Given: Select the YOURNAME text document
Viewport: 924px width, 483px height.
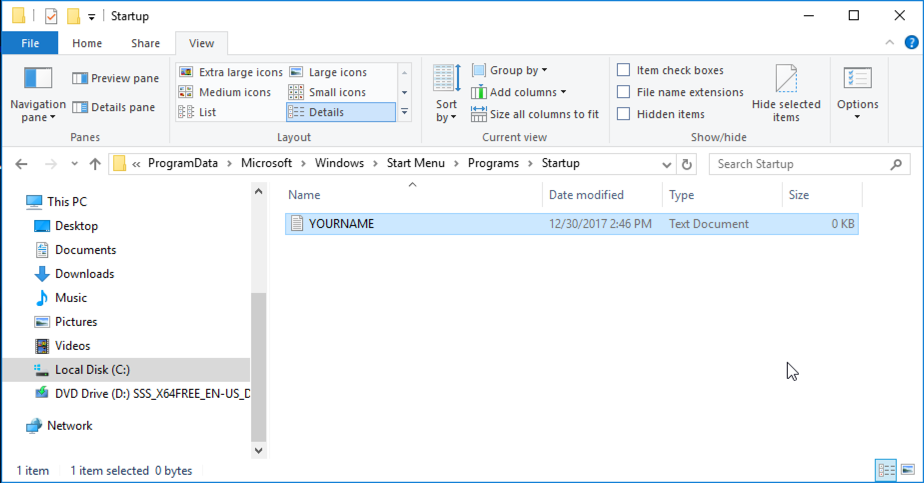Looking at the screenshot, I should [572, 224].
